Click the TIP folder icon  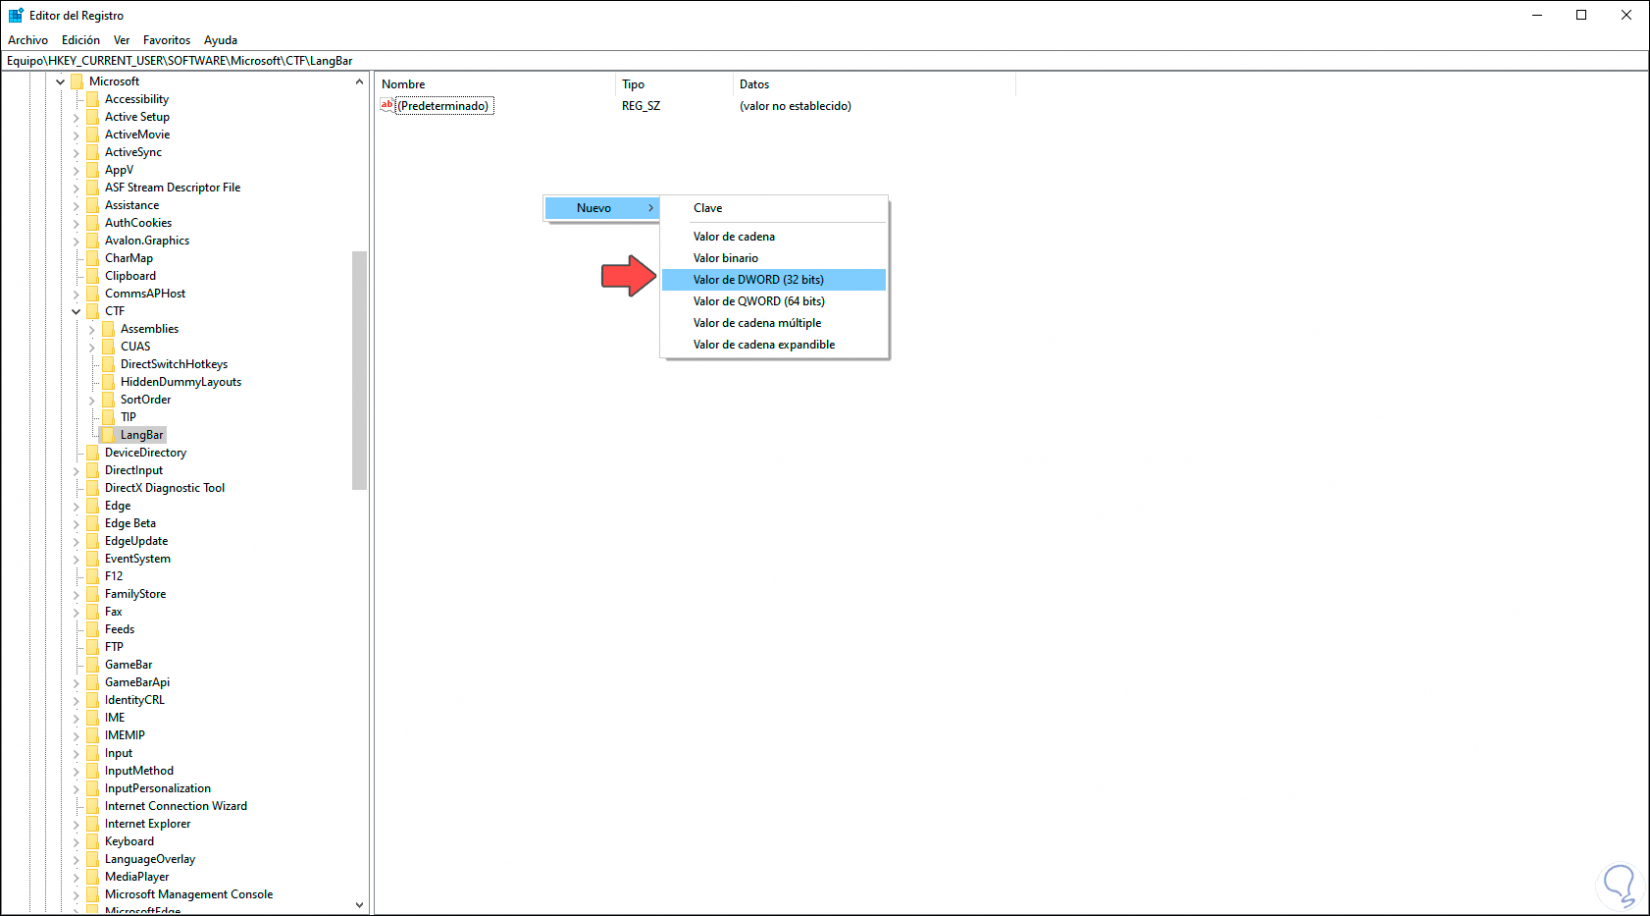[x=108, y=417]
